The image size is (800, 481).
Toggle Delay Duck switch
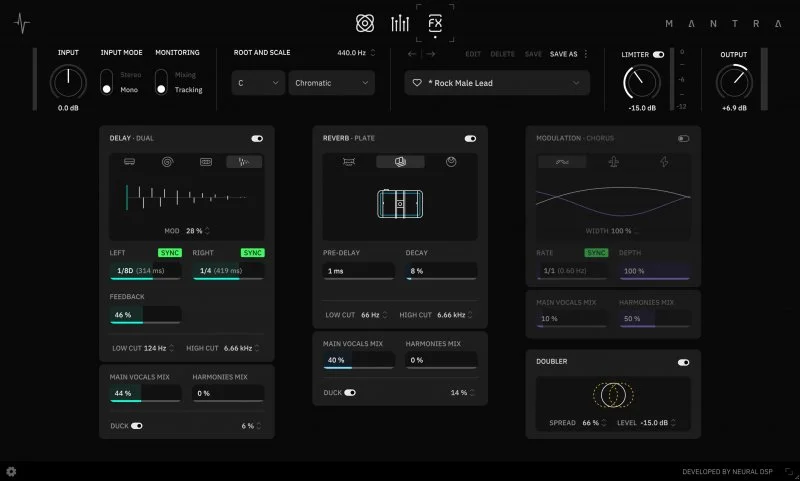click(137, 426)
